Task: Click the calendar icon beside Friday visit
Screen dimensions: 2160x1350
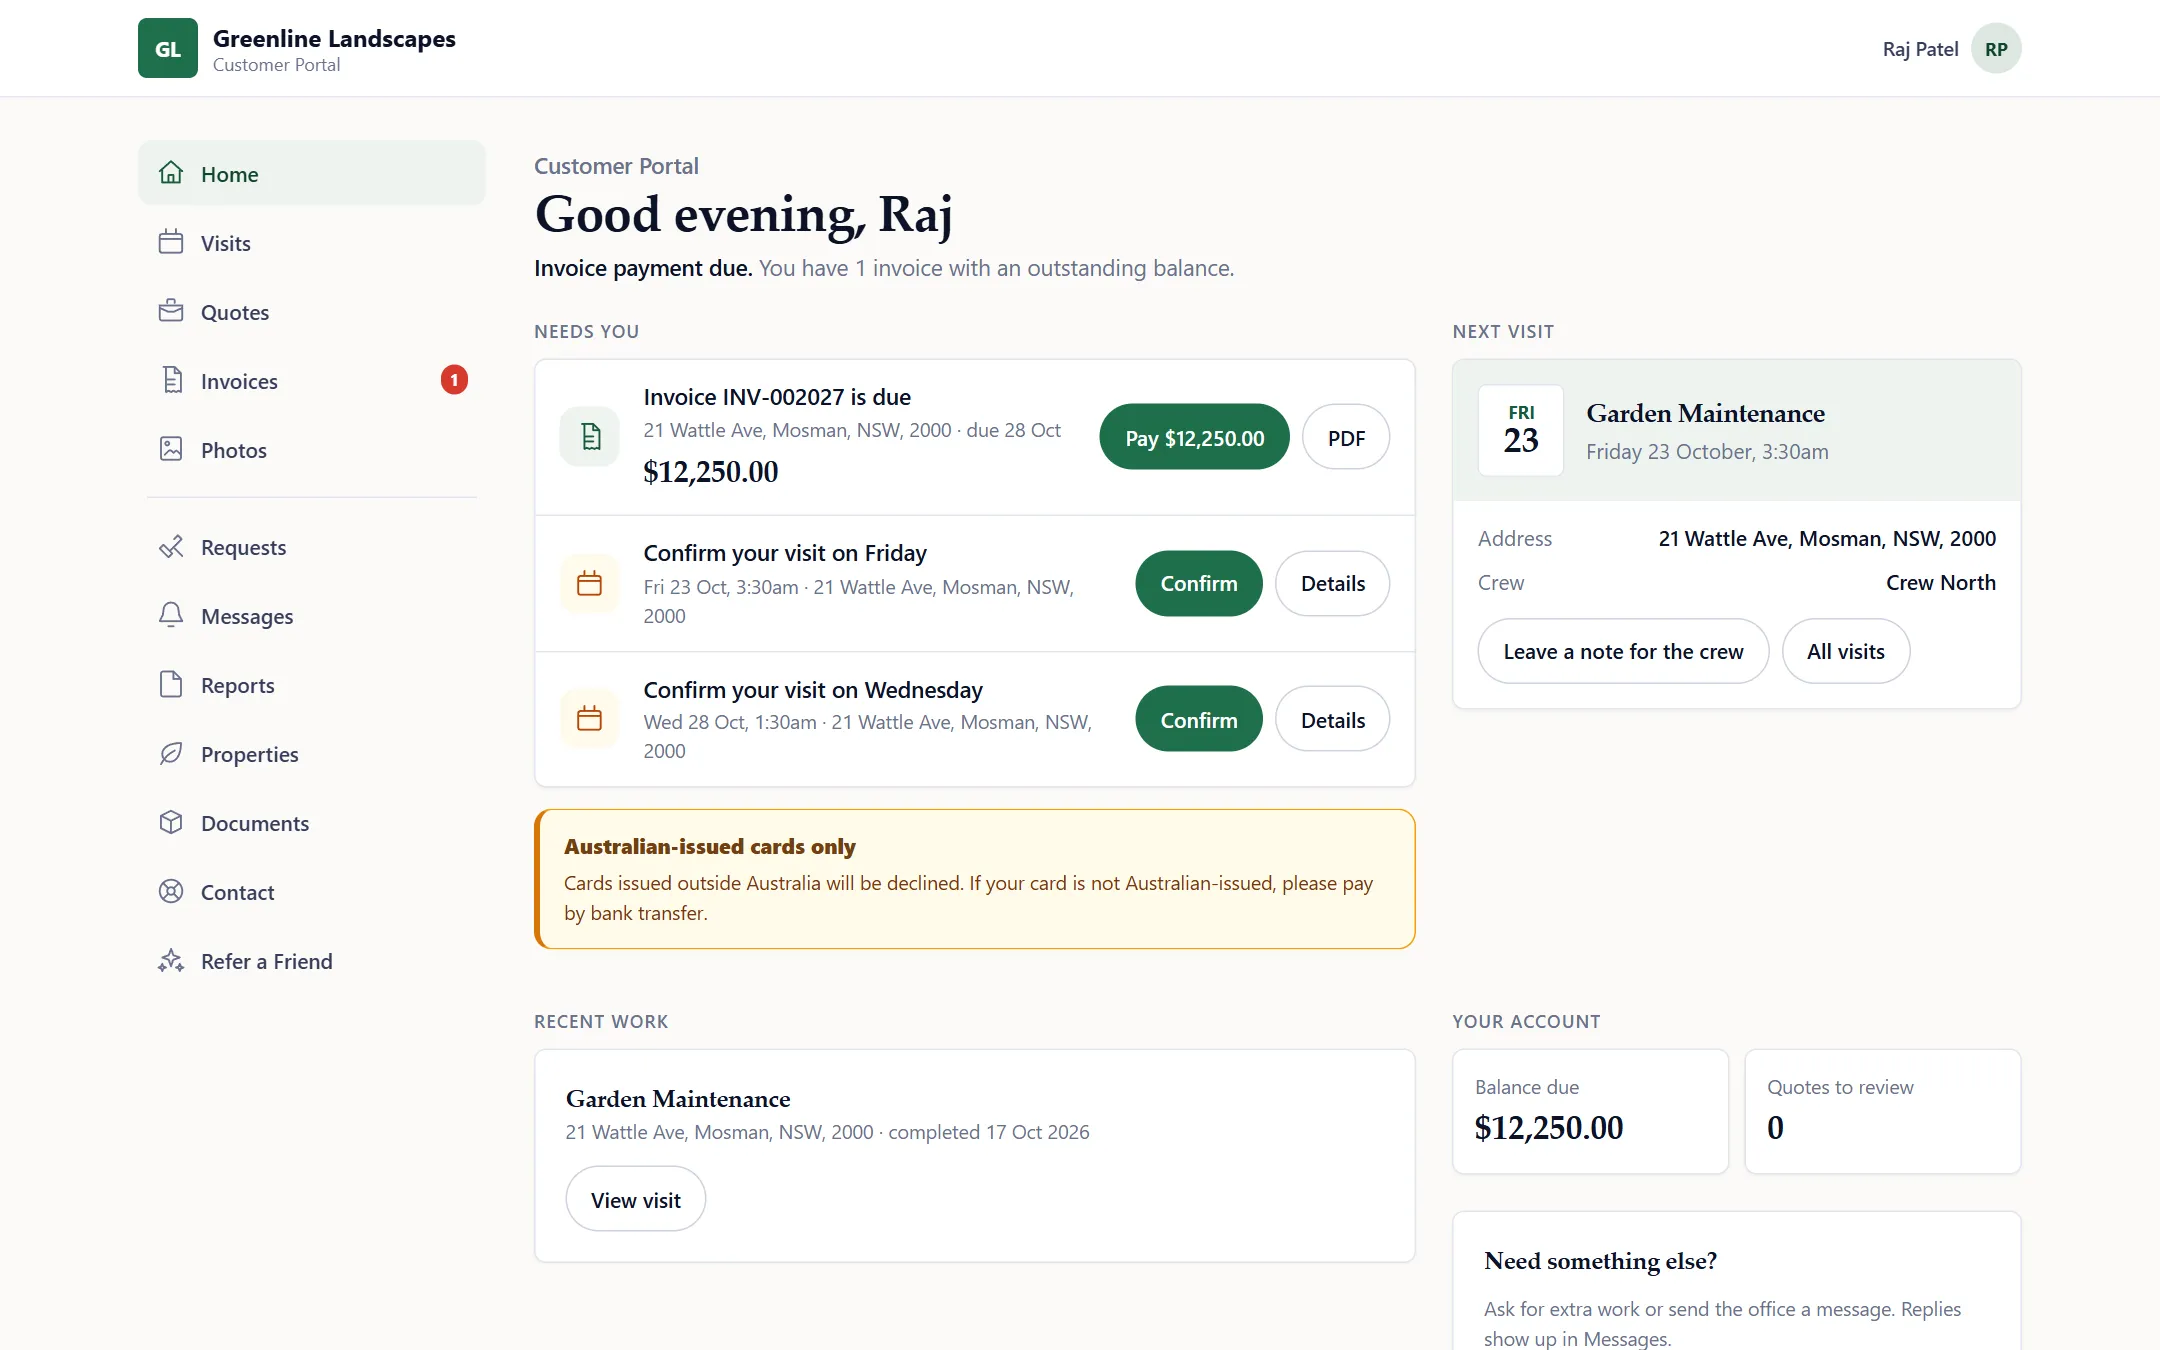Action: (590, 583)
